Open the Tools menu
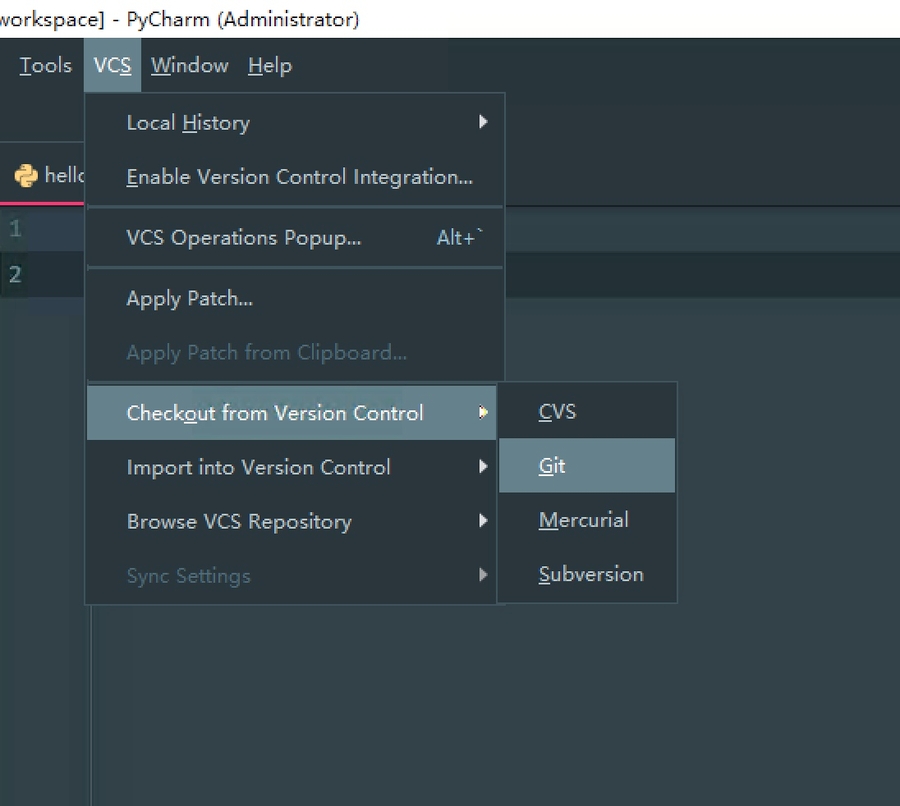The height and width of the screenshot is (806, 900). (x=45, y=66)
